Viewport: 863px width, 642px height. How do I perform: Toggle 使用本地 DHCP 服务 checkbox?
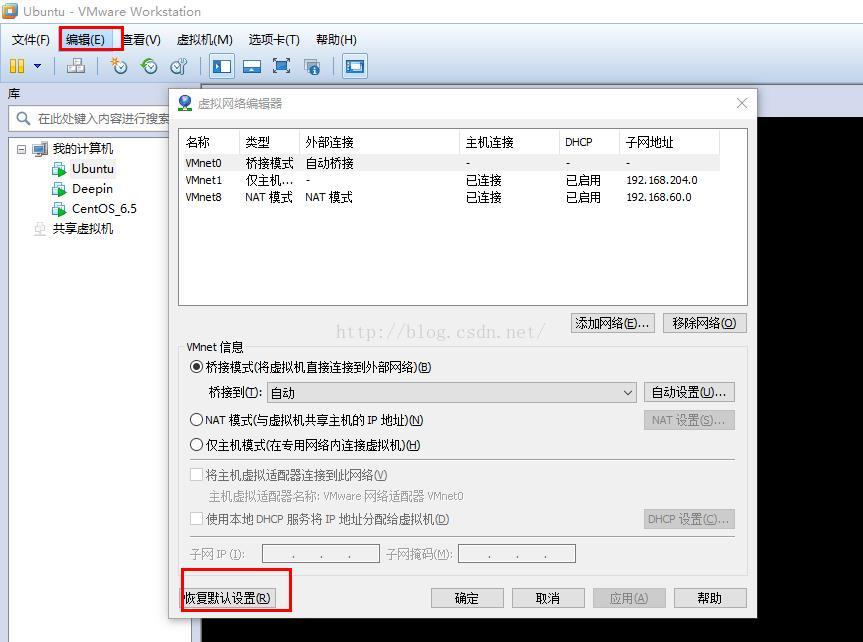(196, 519)
